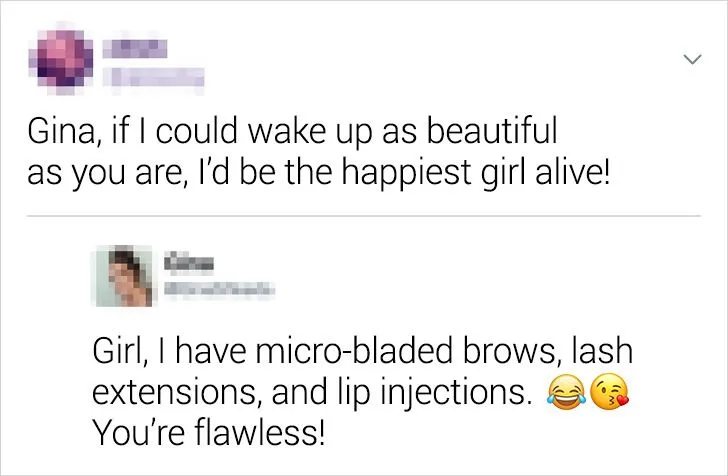This screenshot has width=728, height=476.
Task: Open the post options chevron menu
Action: (x=688, y=62)
